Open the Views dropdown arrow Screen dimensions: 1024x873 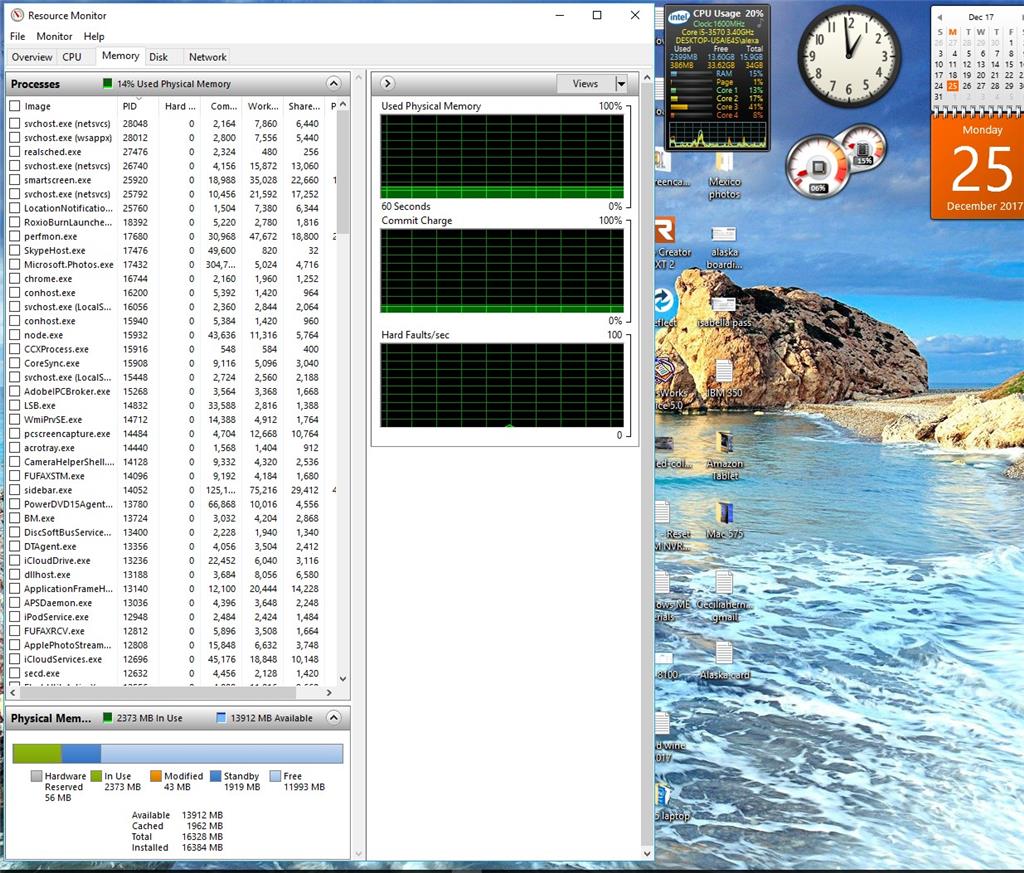point(622,84)
